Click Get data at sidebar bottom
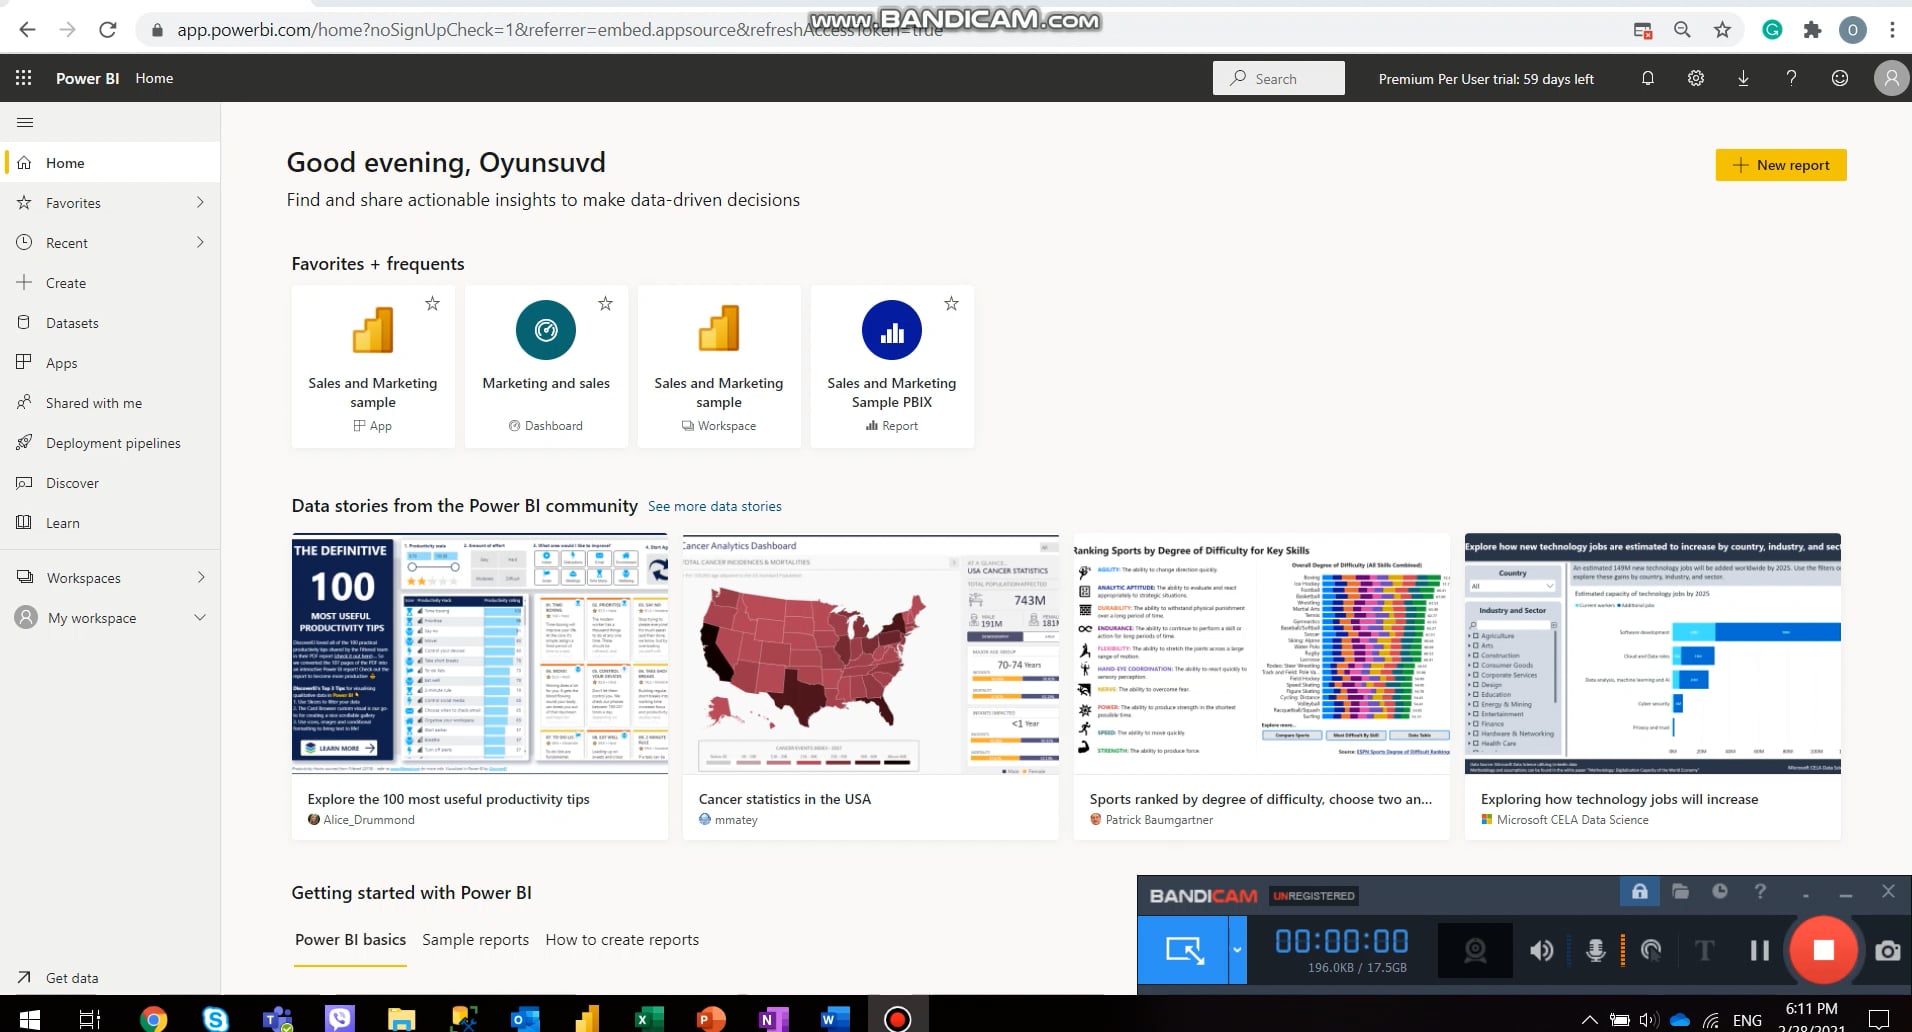Screen dimensions: 1912x1032 (110, 977)
